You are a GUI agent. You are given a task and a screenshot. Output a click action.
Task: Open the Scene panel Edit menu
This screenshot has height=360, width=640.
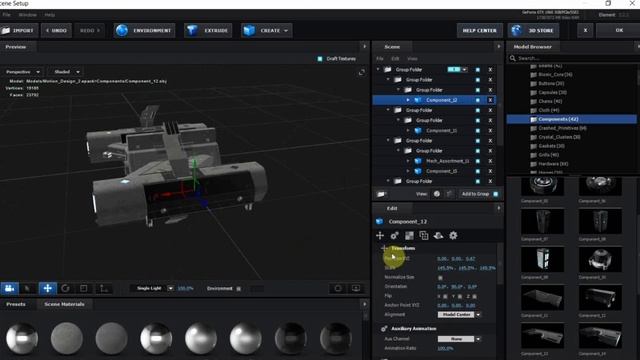[395, 59]
